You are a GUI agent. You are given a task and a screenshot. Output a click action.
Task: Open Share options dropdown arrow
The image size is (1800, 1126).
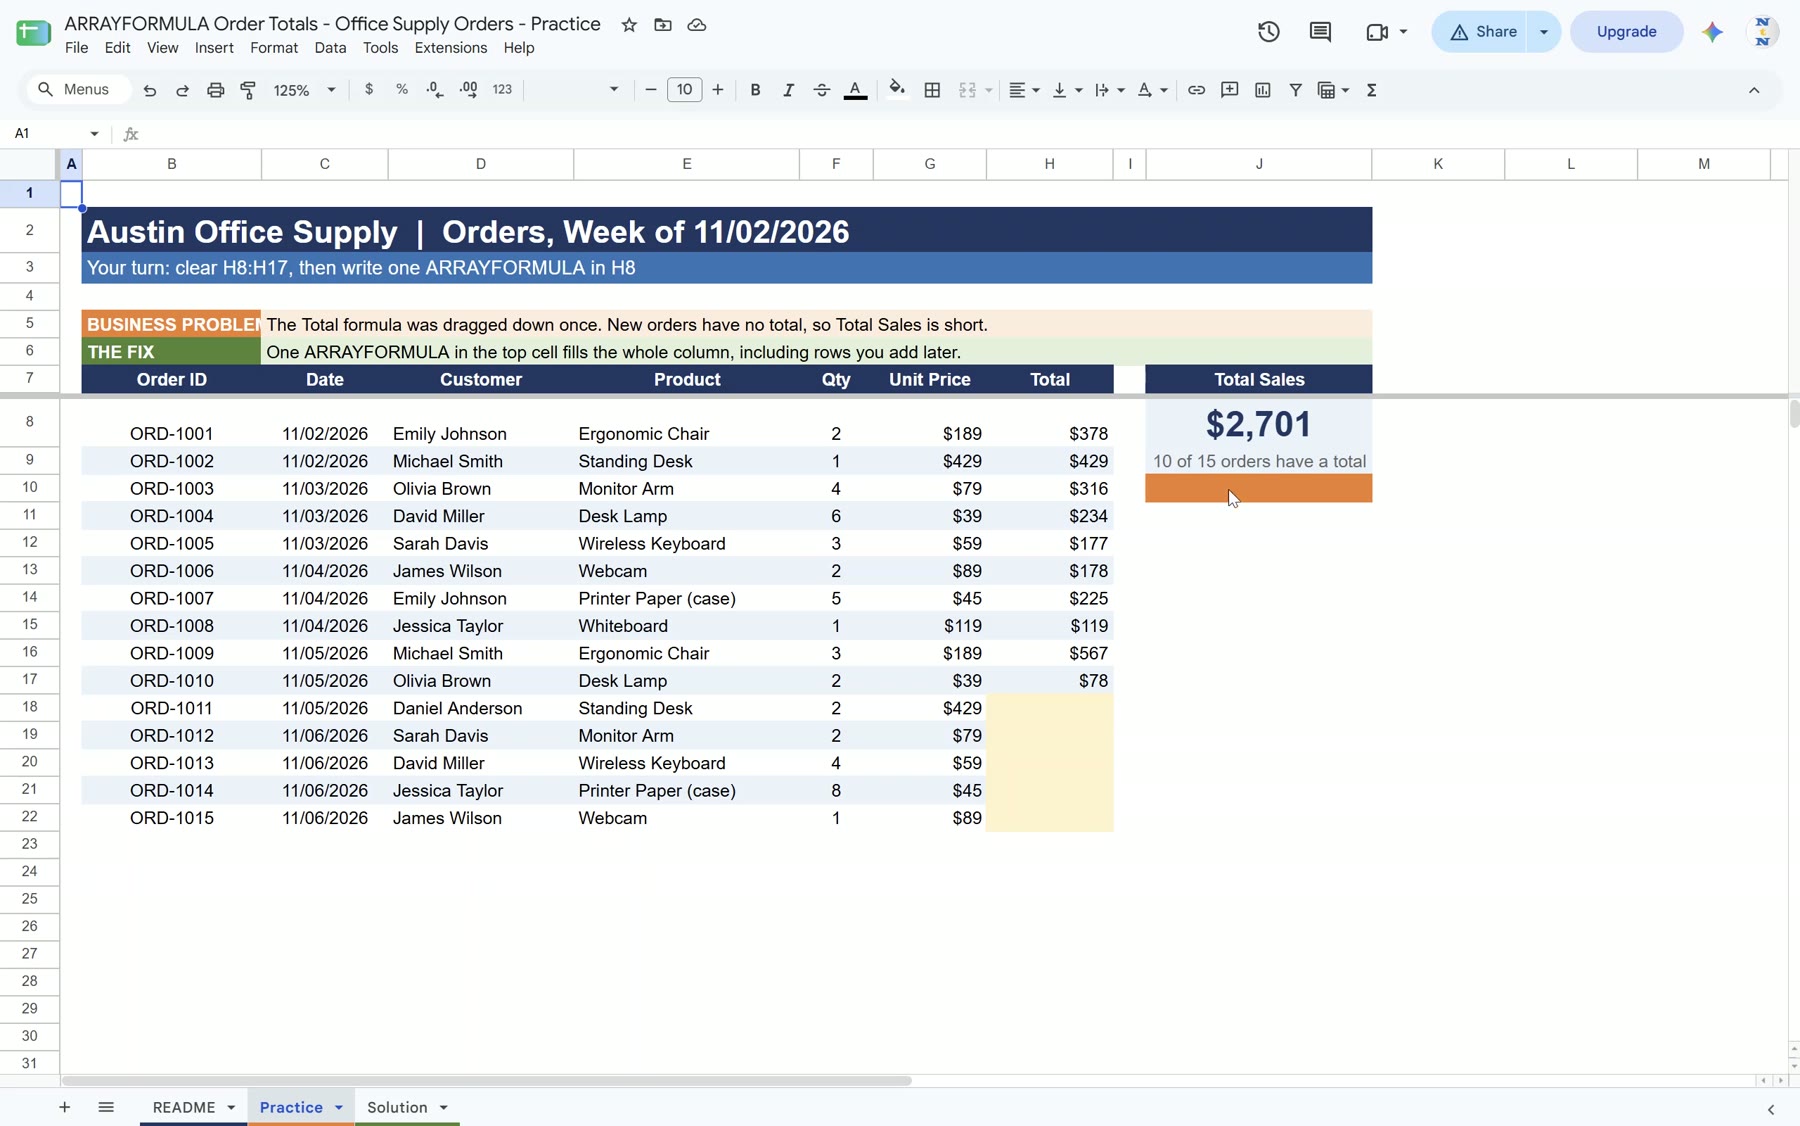click(x=1544, y=32)
